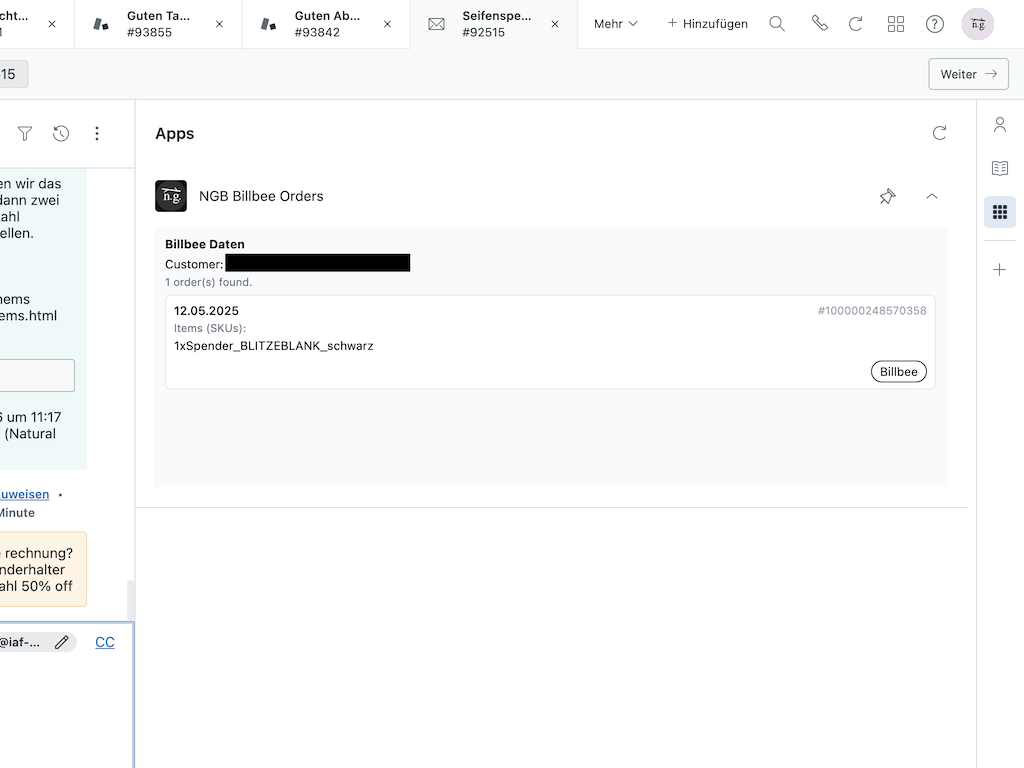
Task: Open the Knowledge book icon in right sidebar
Action: coord(1000,168)
